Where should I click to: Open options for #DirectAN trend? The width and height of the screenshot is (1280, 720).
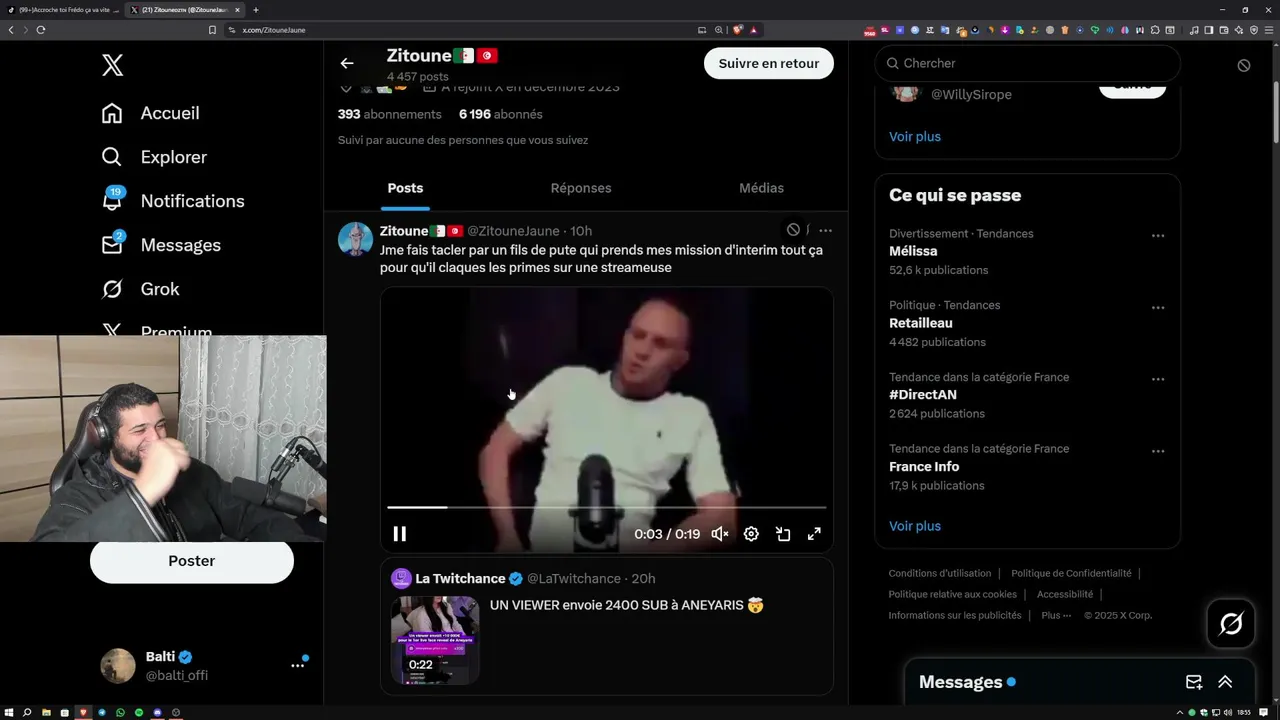tap(1158, 380)
